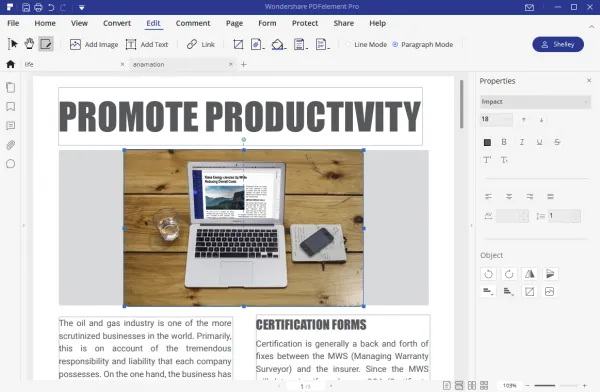This screenshot has width=600, height=392.
Task: Close the 'life' document tab
Action: pos(122,64)
